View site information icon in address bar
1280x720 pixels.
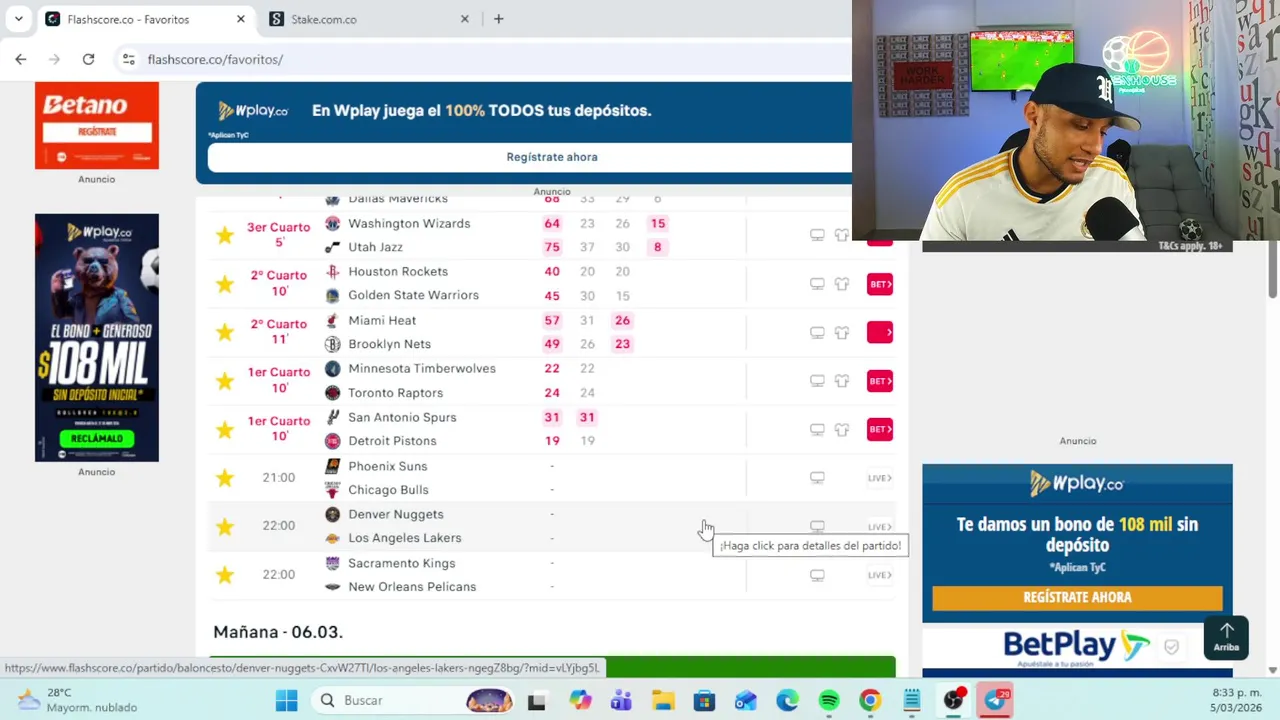click(x=128, y=59)
